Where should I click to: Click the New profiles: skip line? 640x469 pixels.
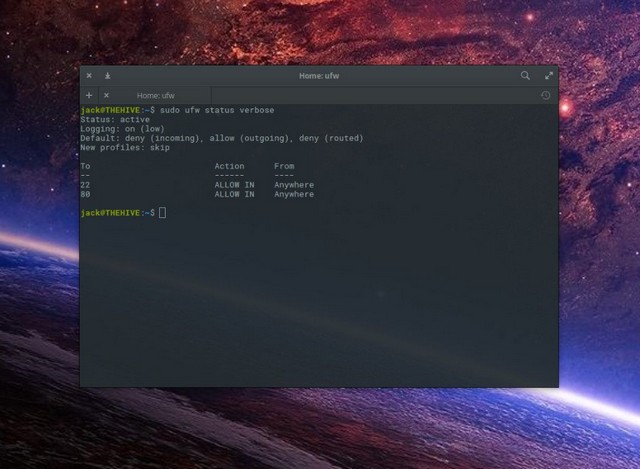[x=125, y=148]
